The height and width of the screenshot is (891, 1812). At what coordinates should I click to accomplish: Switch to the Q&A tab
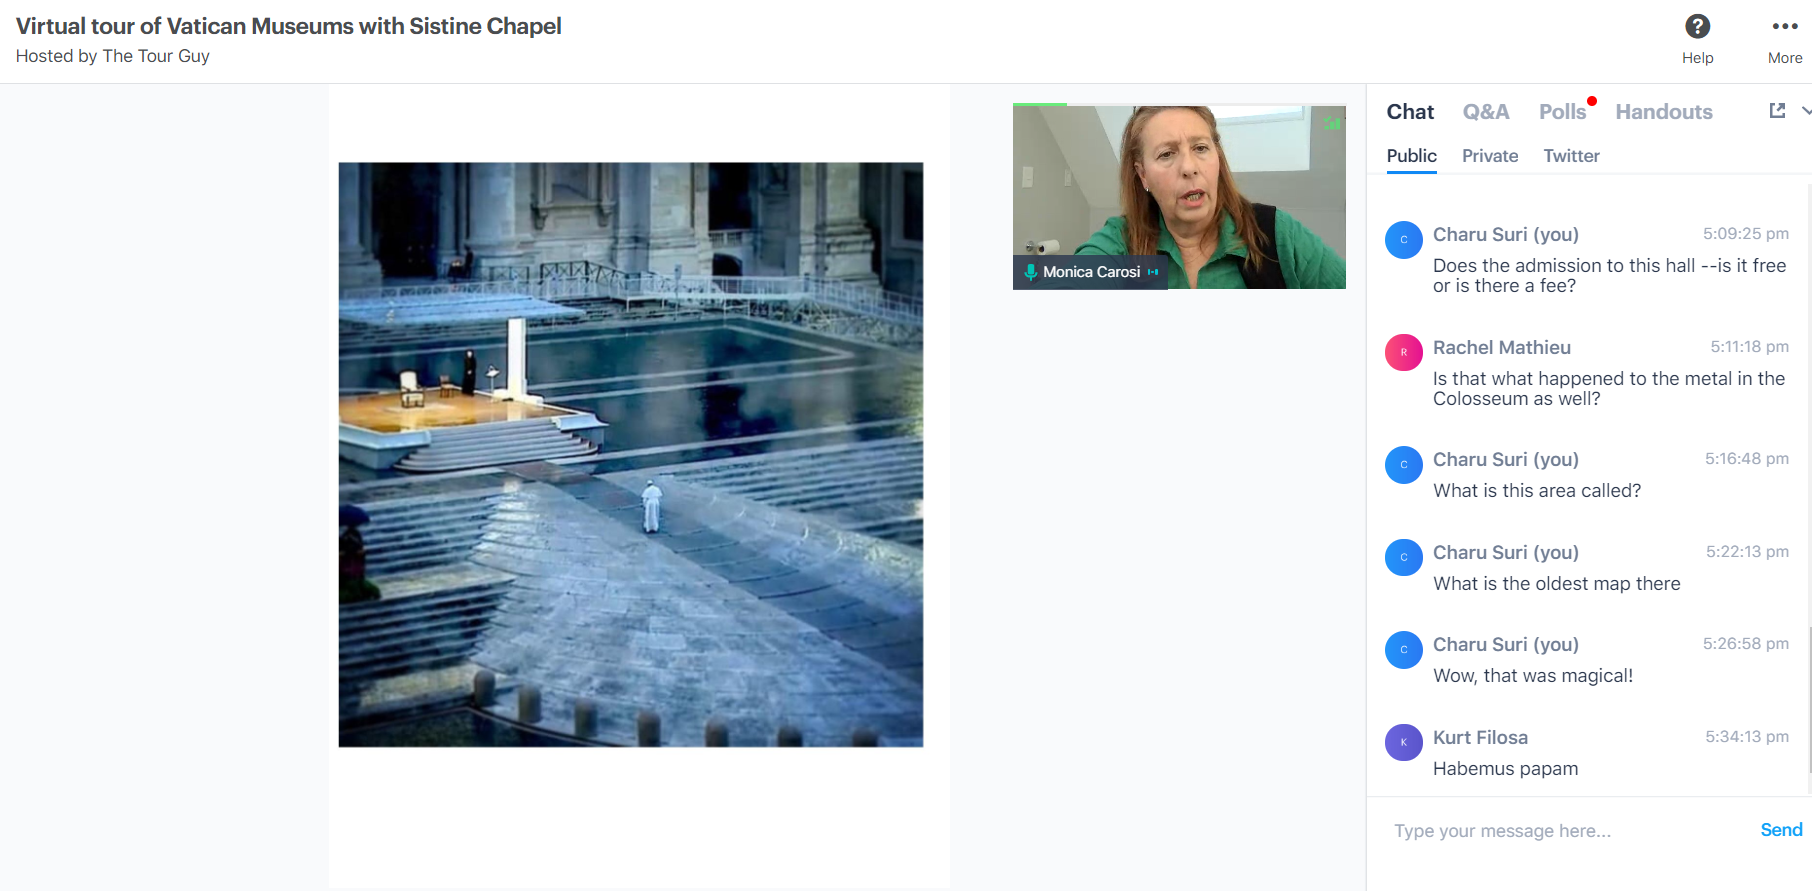(1485, 112)
